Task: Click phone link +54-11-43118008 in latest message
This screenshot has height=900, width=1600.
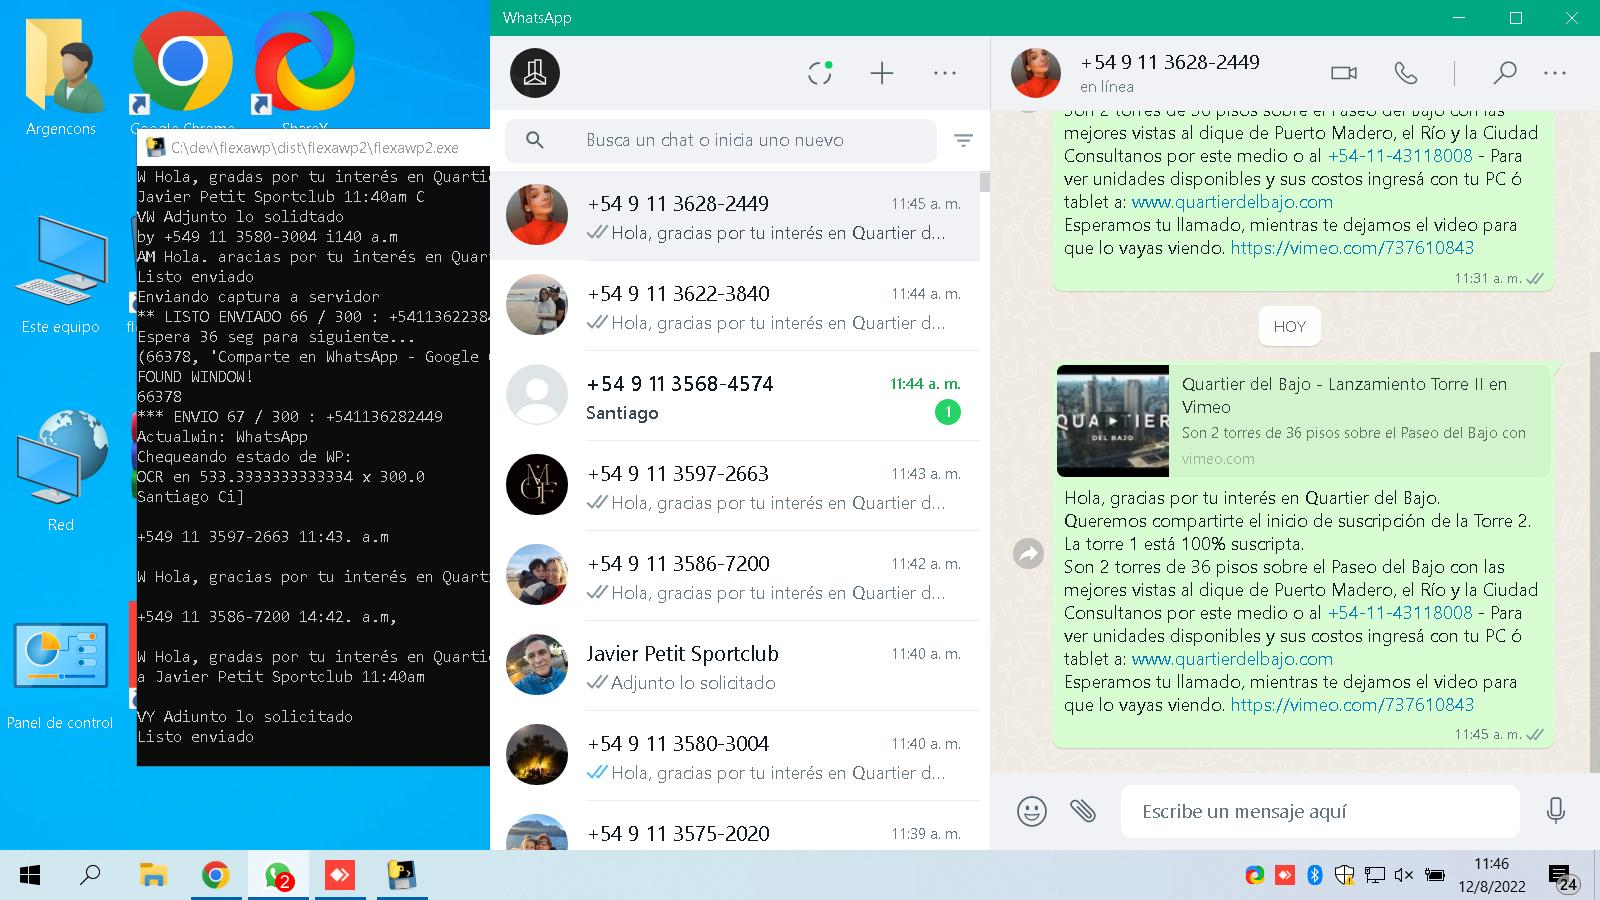Action: (1400, 613)
